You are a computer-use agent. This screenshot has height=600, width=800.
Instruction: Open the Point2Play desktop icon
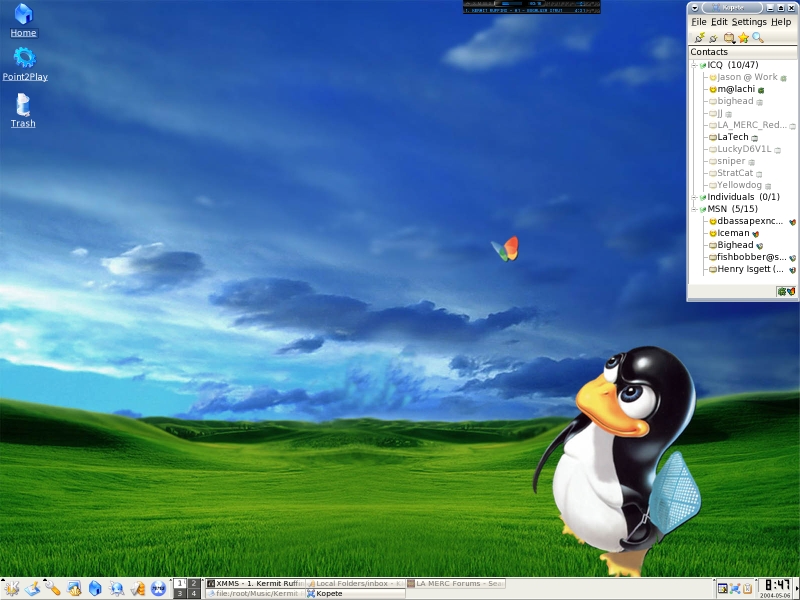click(x=24, y=64)
